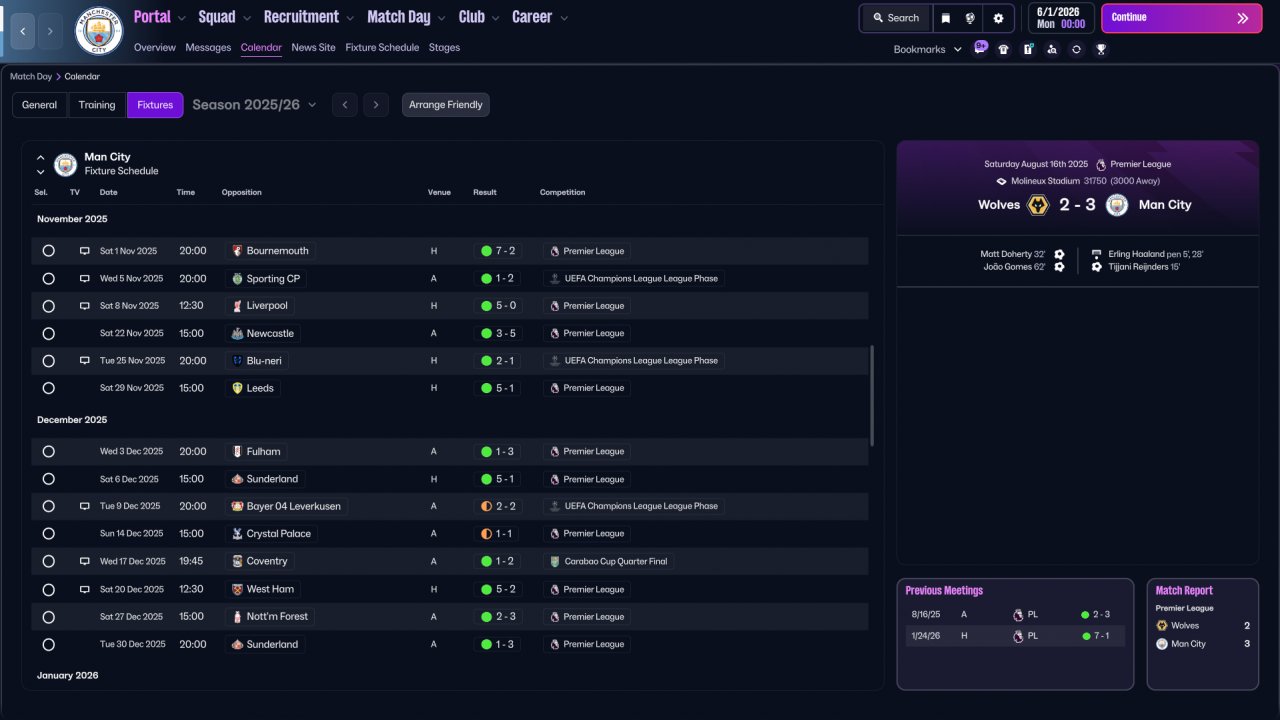
Task: Click the 5 - 0 Liverpool result
Action: tap(497, 306)
